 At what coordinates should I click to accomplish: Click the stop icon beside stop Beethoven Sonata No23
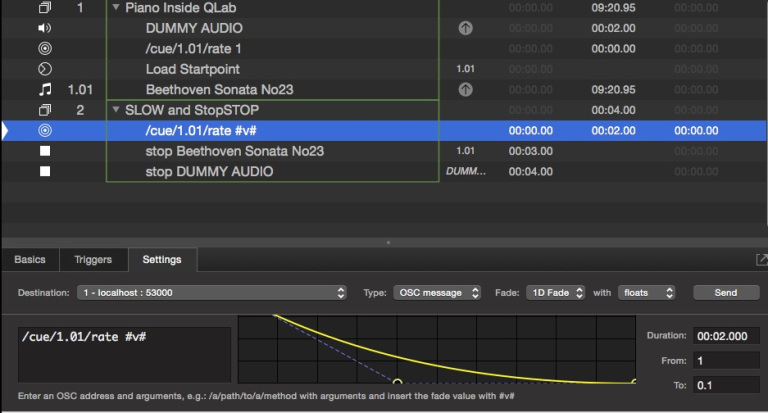click(44, 151)
